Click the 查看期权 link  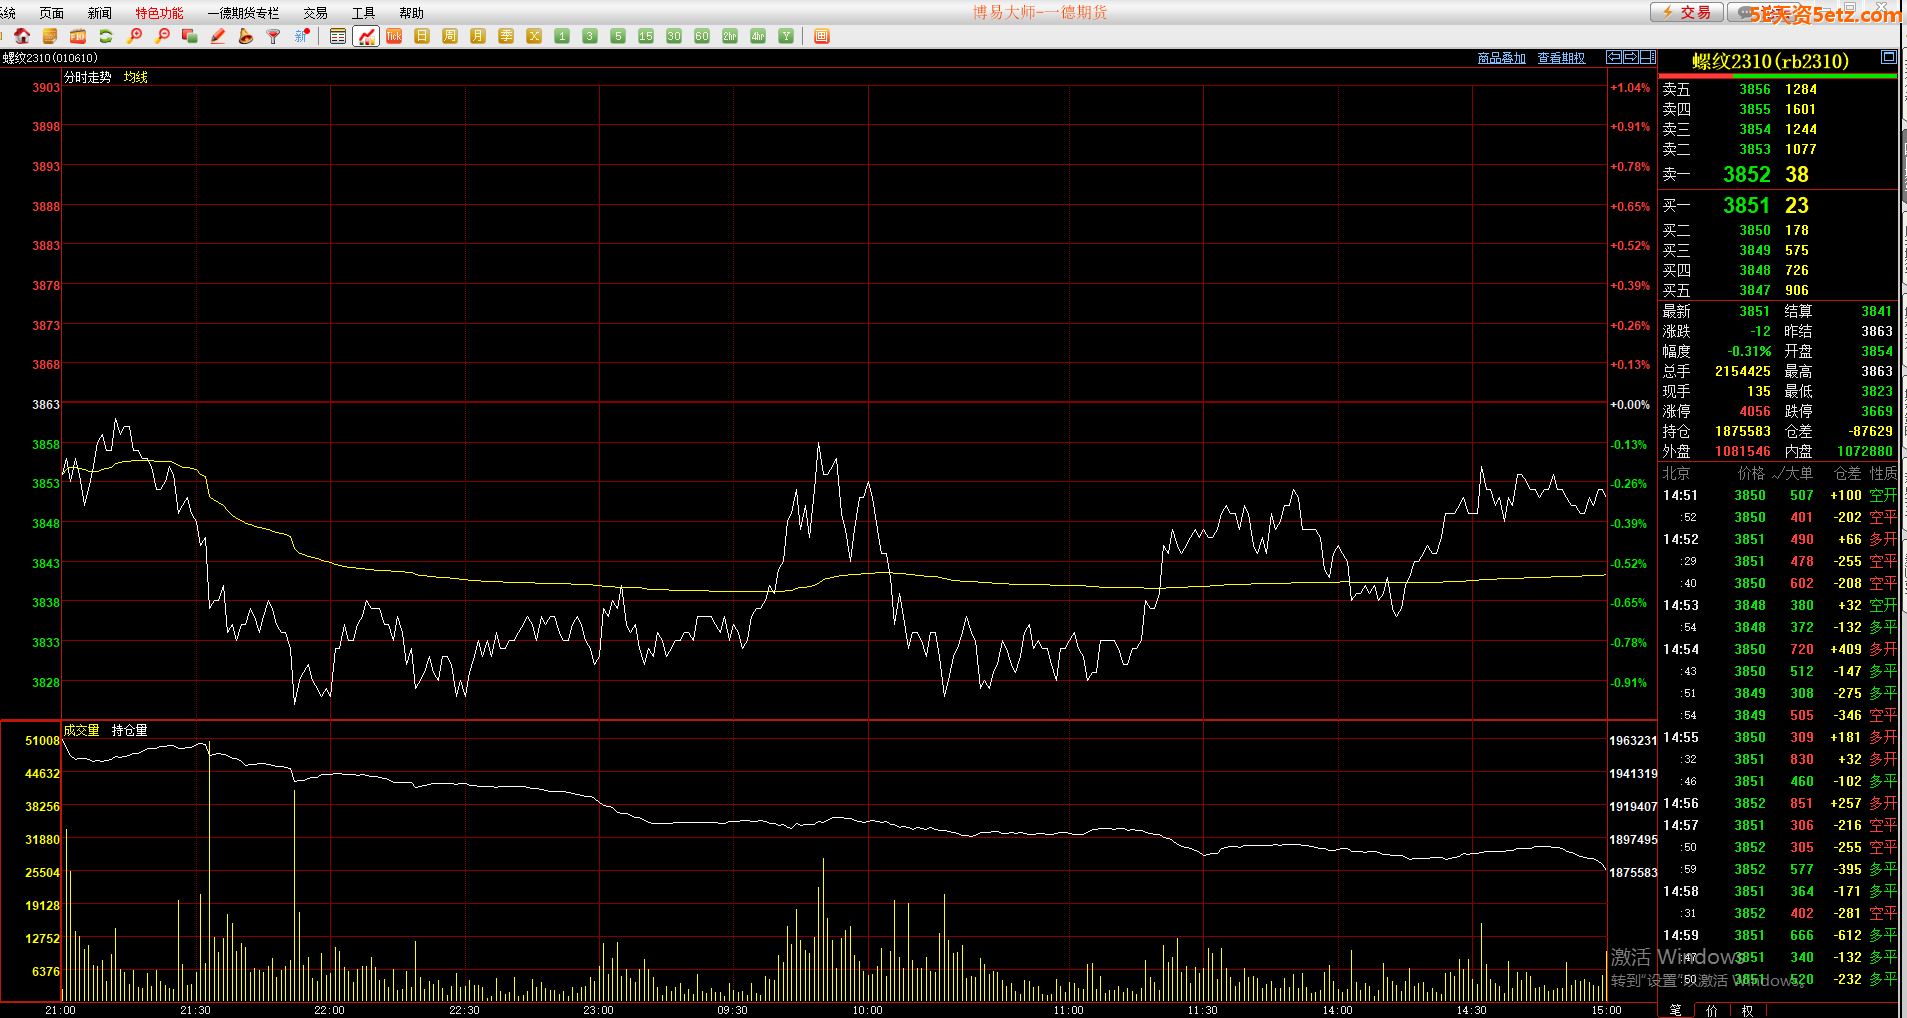click(1561, 58)
